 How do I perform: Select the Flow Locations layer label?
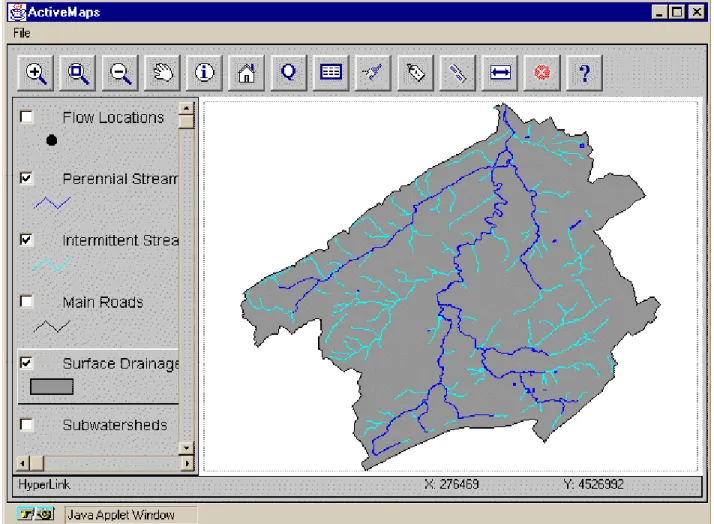(x=113, y=117)
